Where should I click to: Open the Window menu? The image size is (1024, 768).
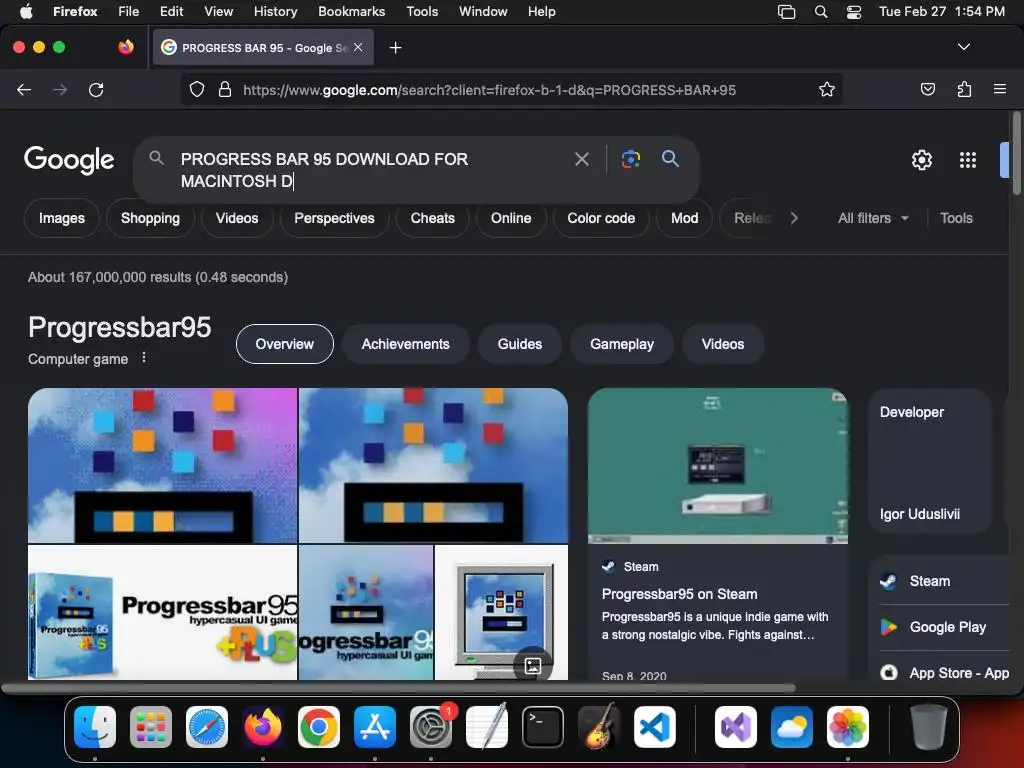click(x=483, y=12)
